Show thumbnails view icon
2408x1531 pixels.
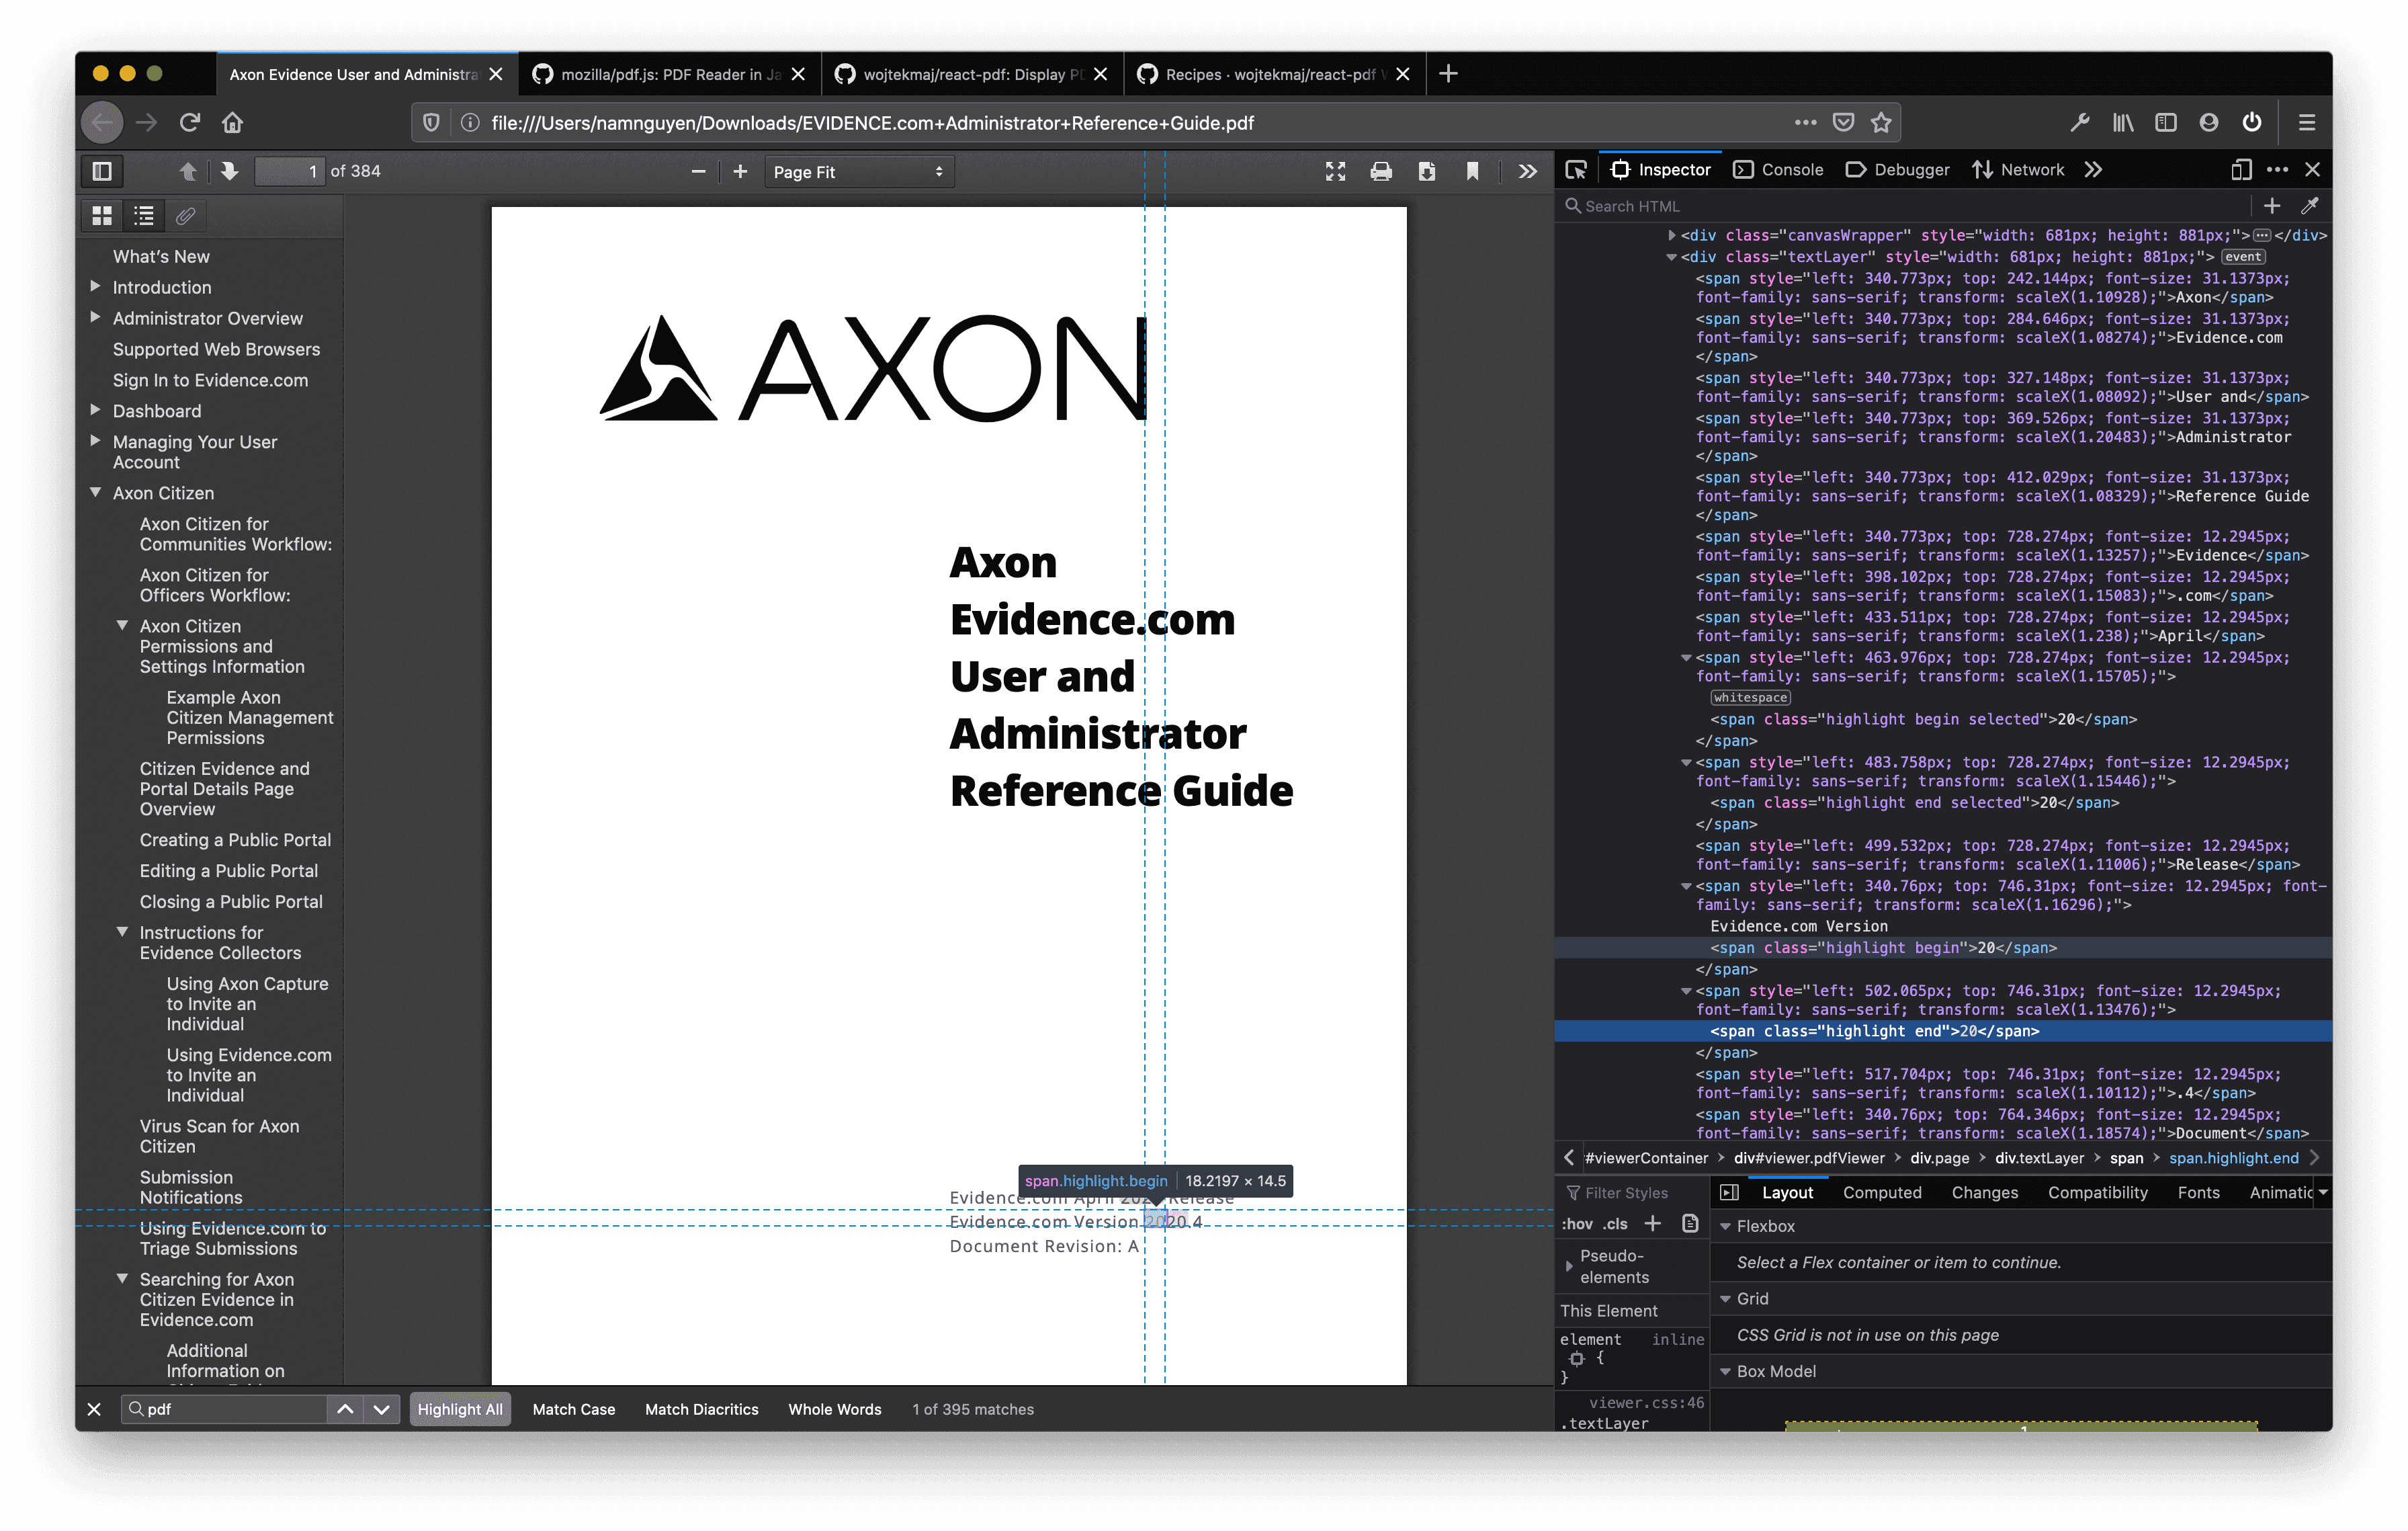(x=102, y=215)
